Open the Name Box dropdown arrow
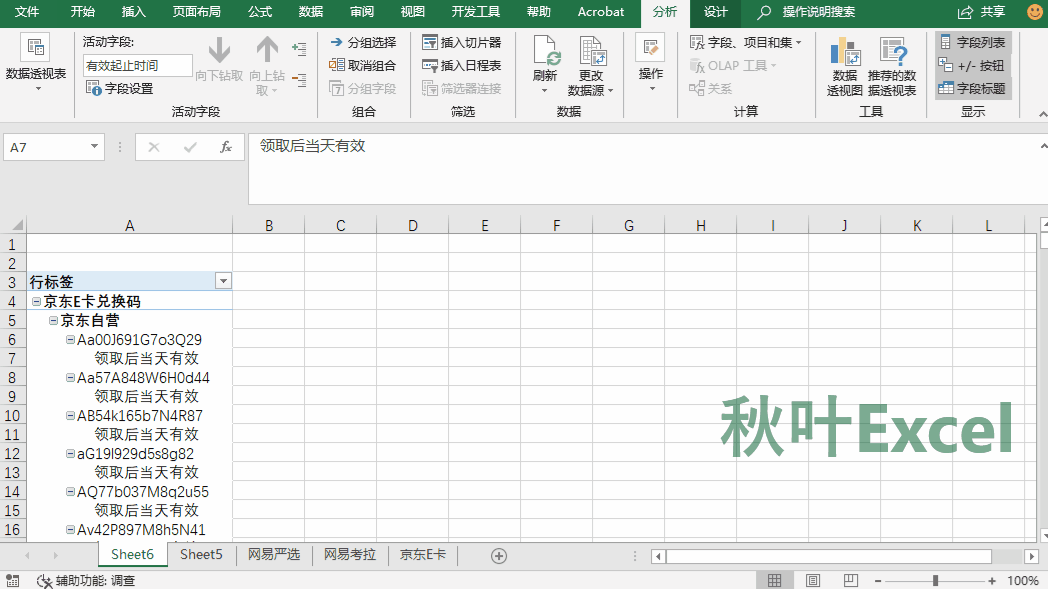Screen dimensions: 1048x589 (94, 146)
